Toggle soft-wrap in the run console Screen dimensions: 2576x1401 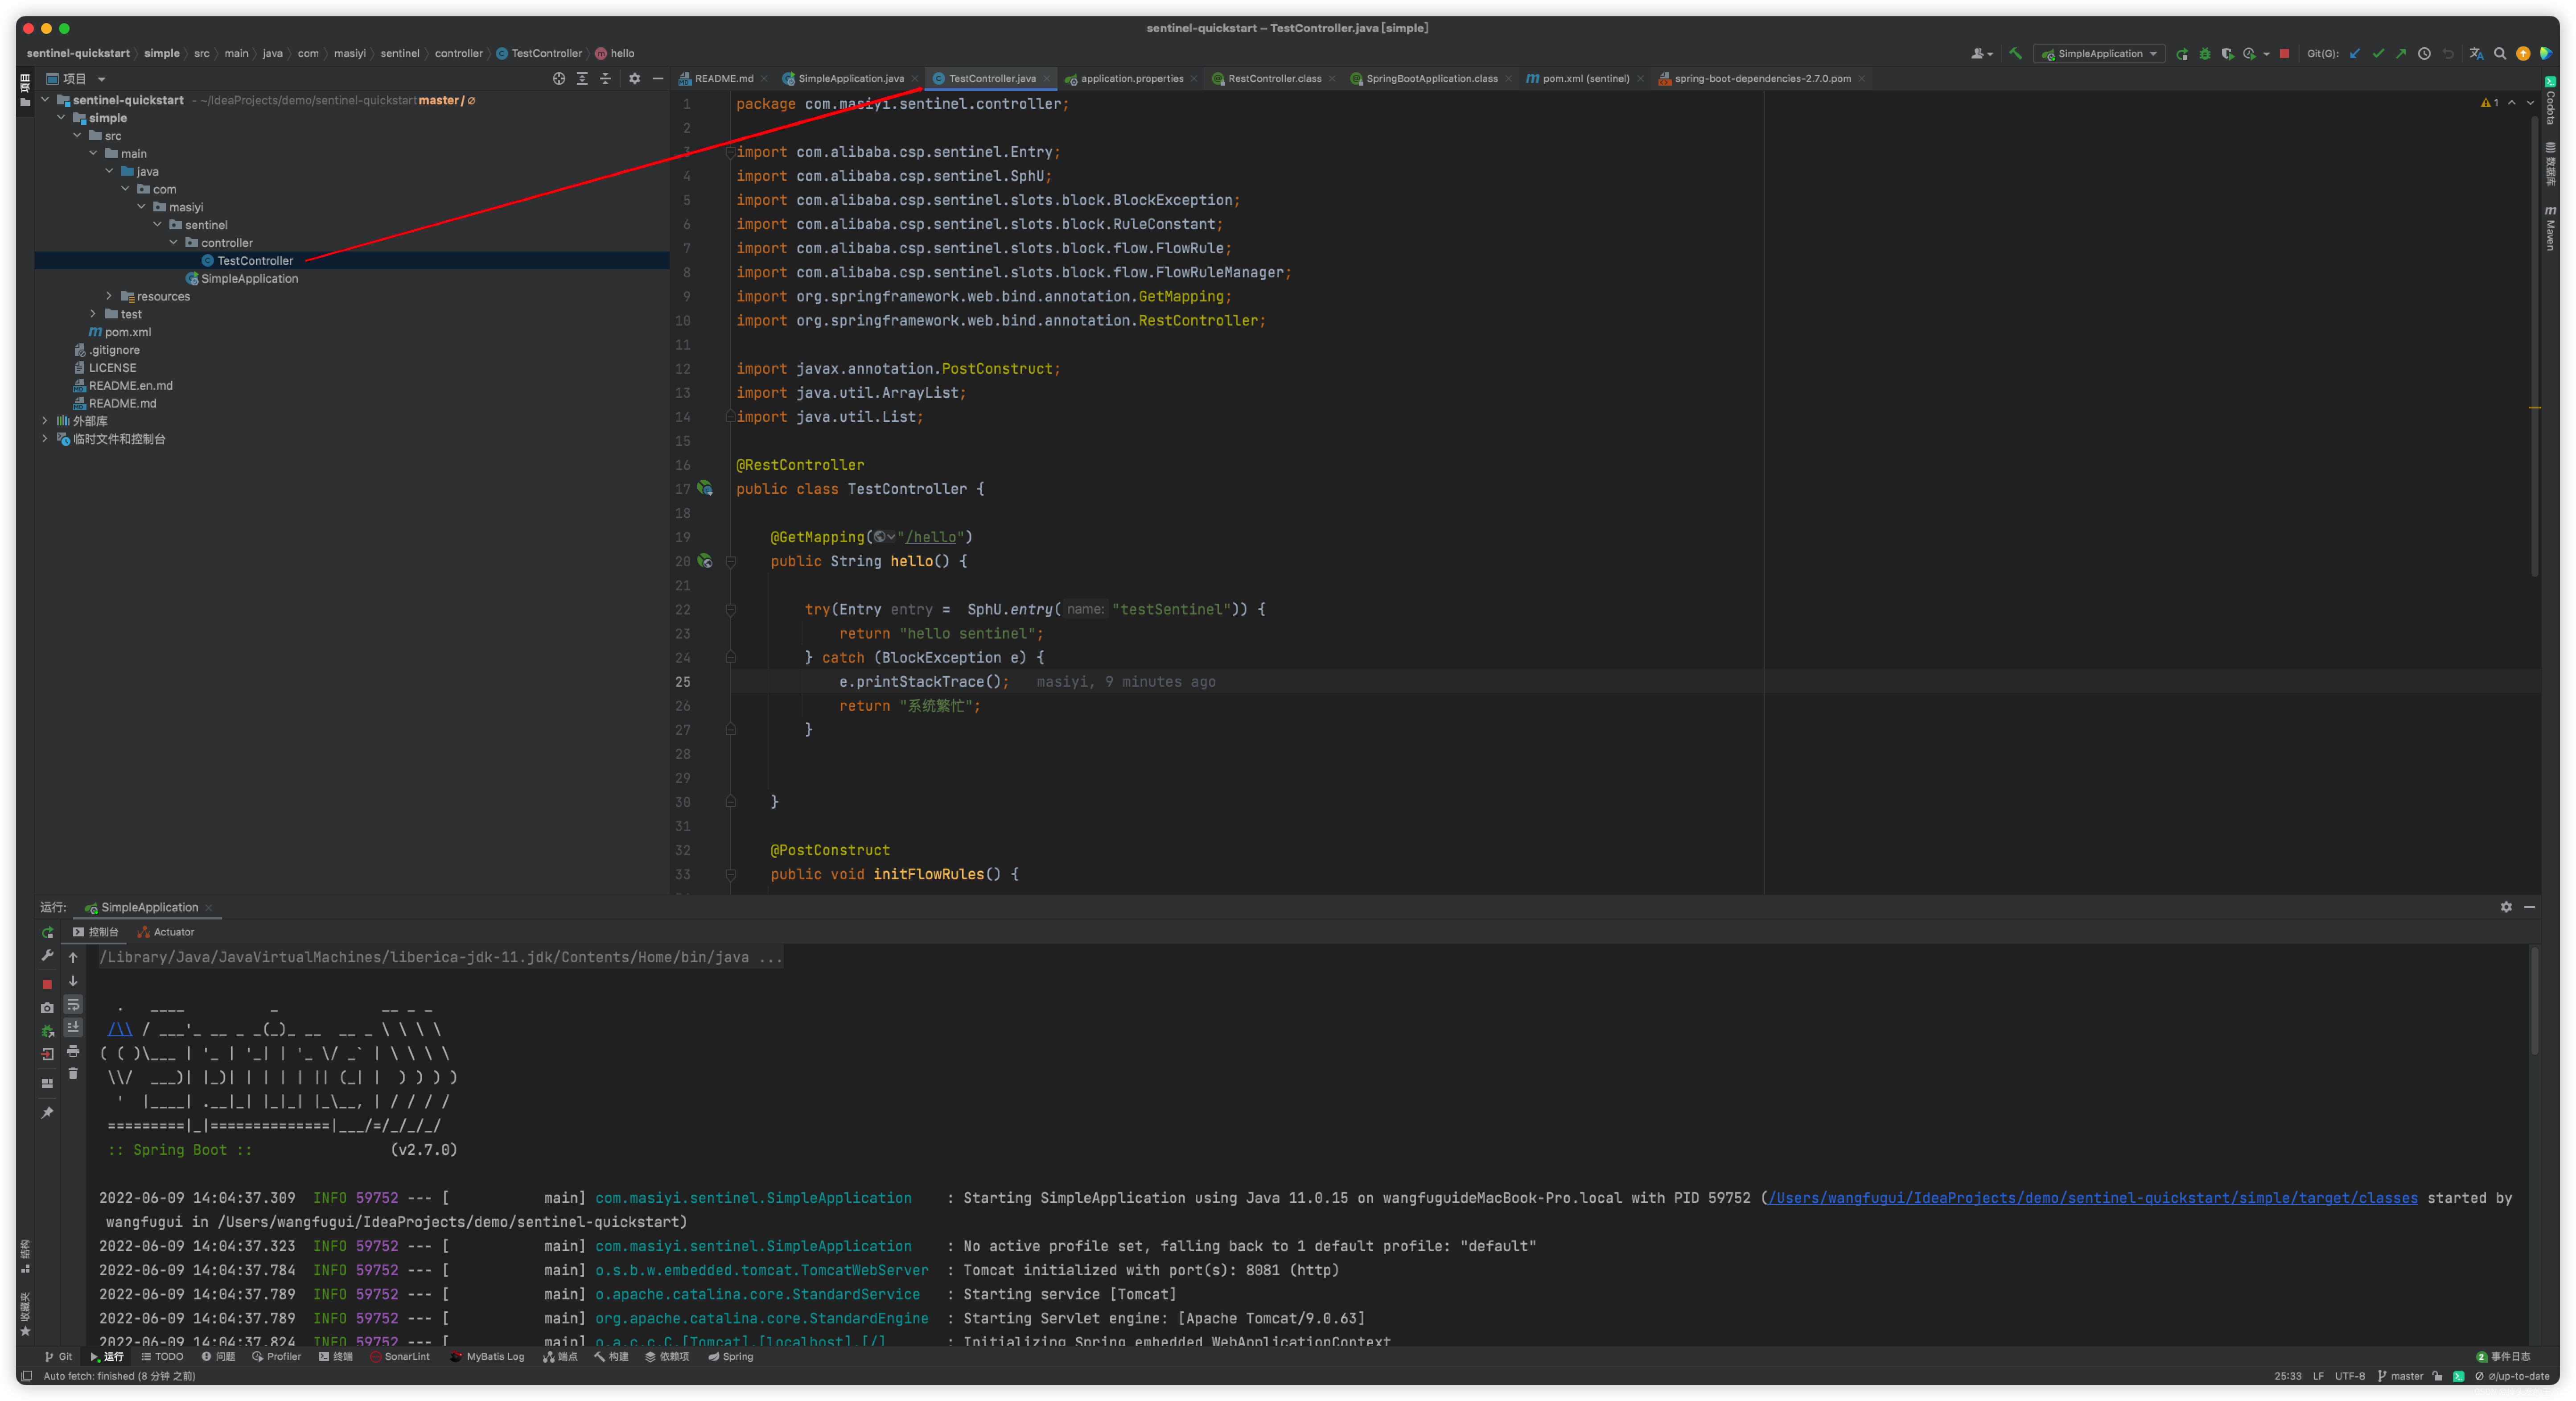(x=73, y=1004)
